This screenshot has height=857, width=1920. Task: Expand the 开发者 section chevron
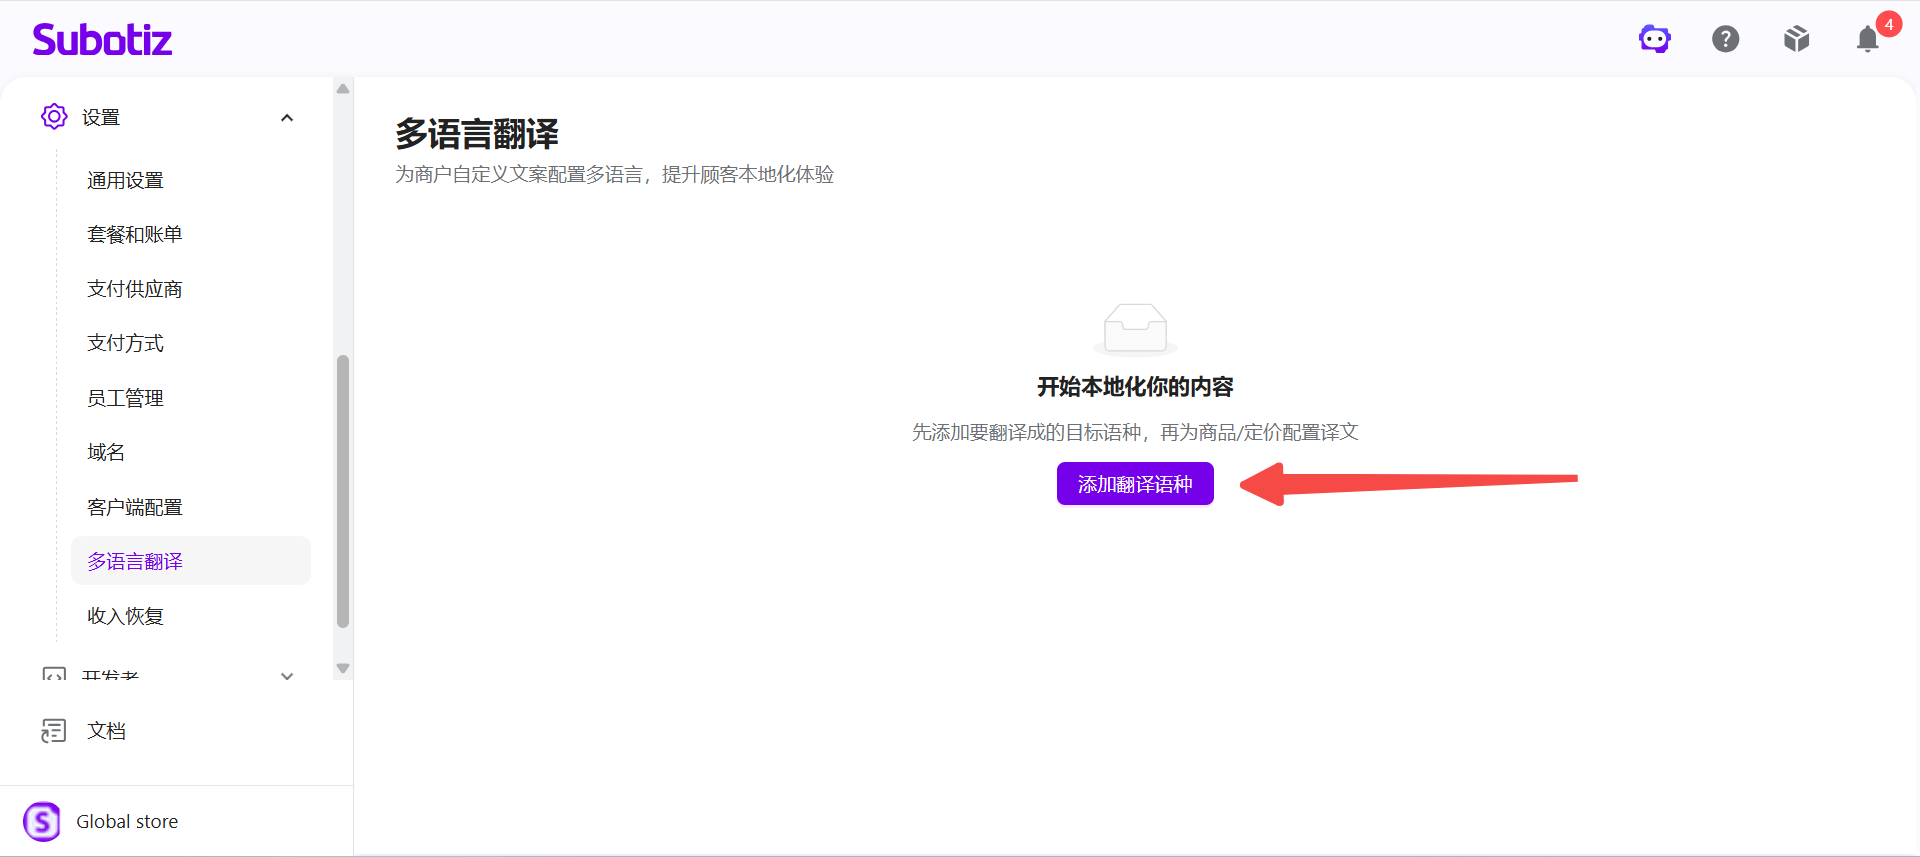point(287,676)
